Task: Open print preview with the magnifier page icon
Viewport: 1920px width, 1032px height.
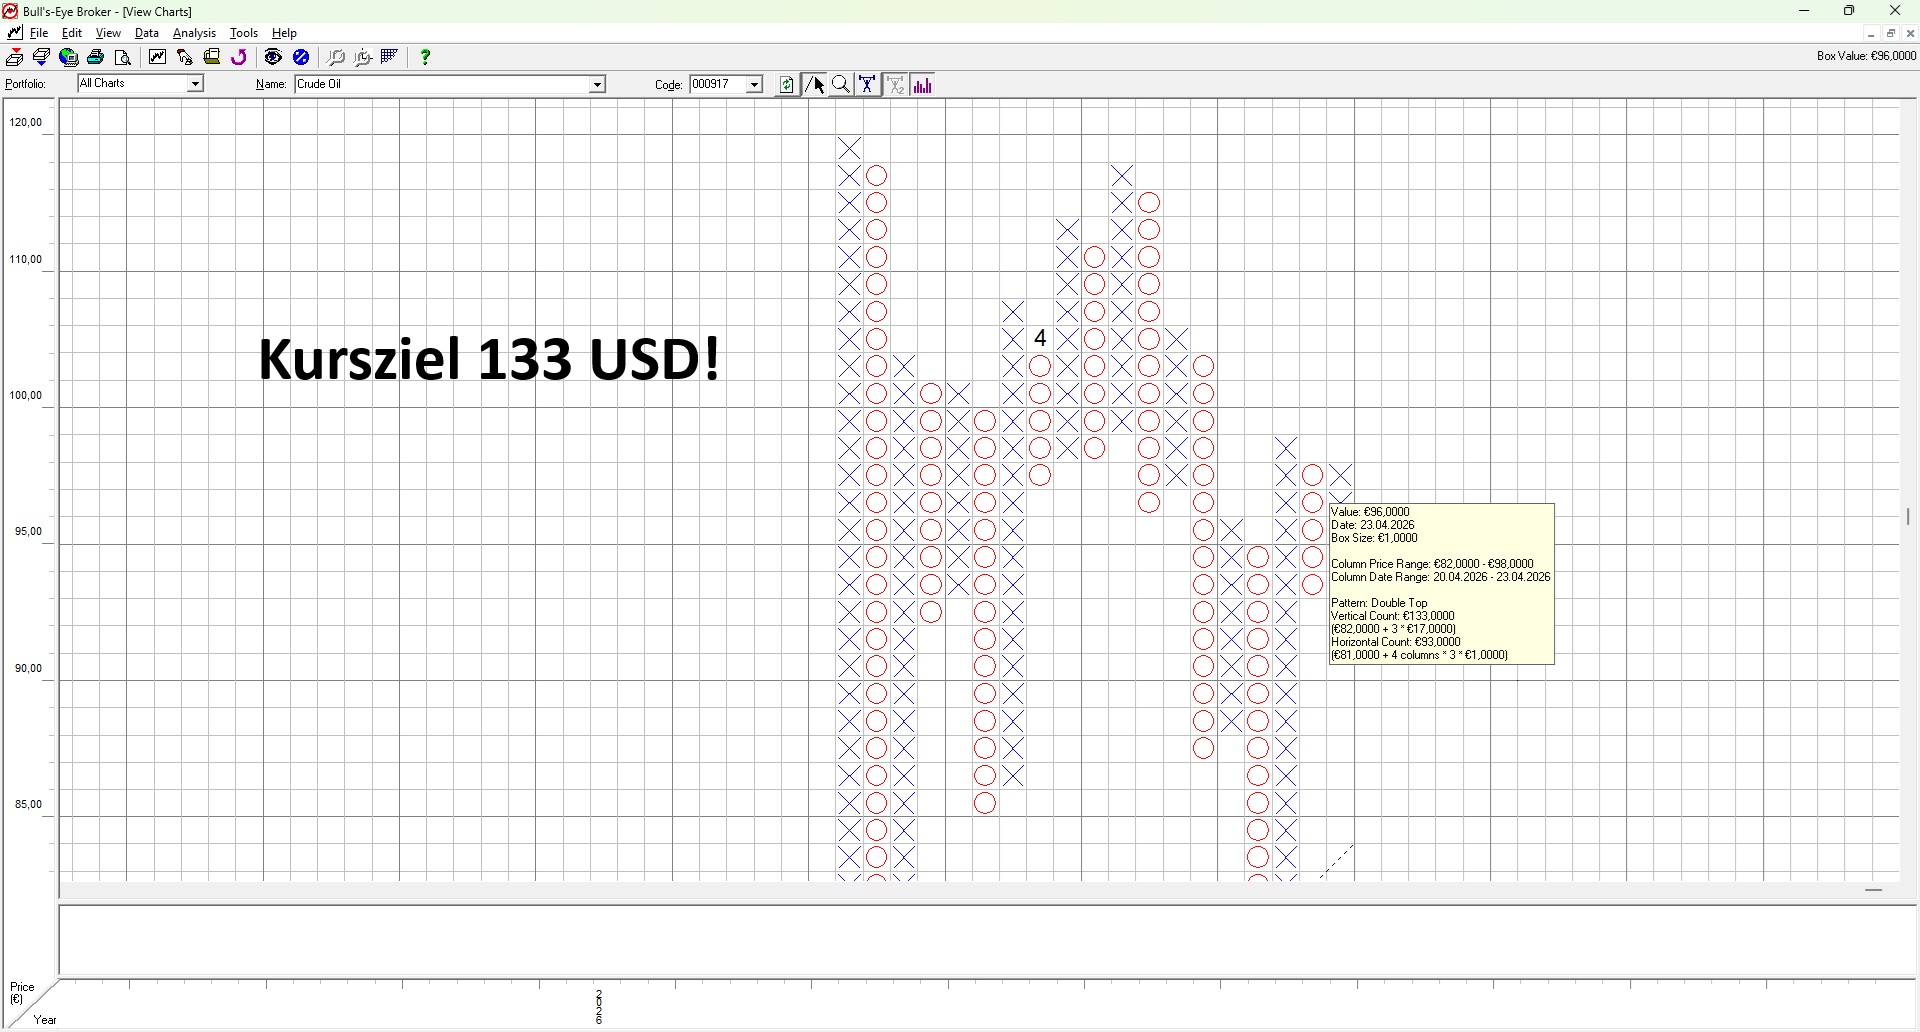Action: (x=123, y=58)
